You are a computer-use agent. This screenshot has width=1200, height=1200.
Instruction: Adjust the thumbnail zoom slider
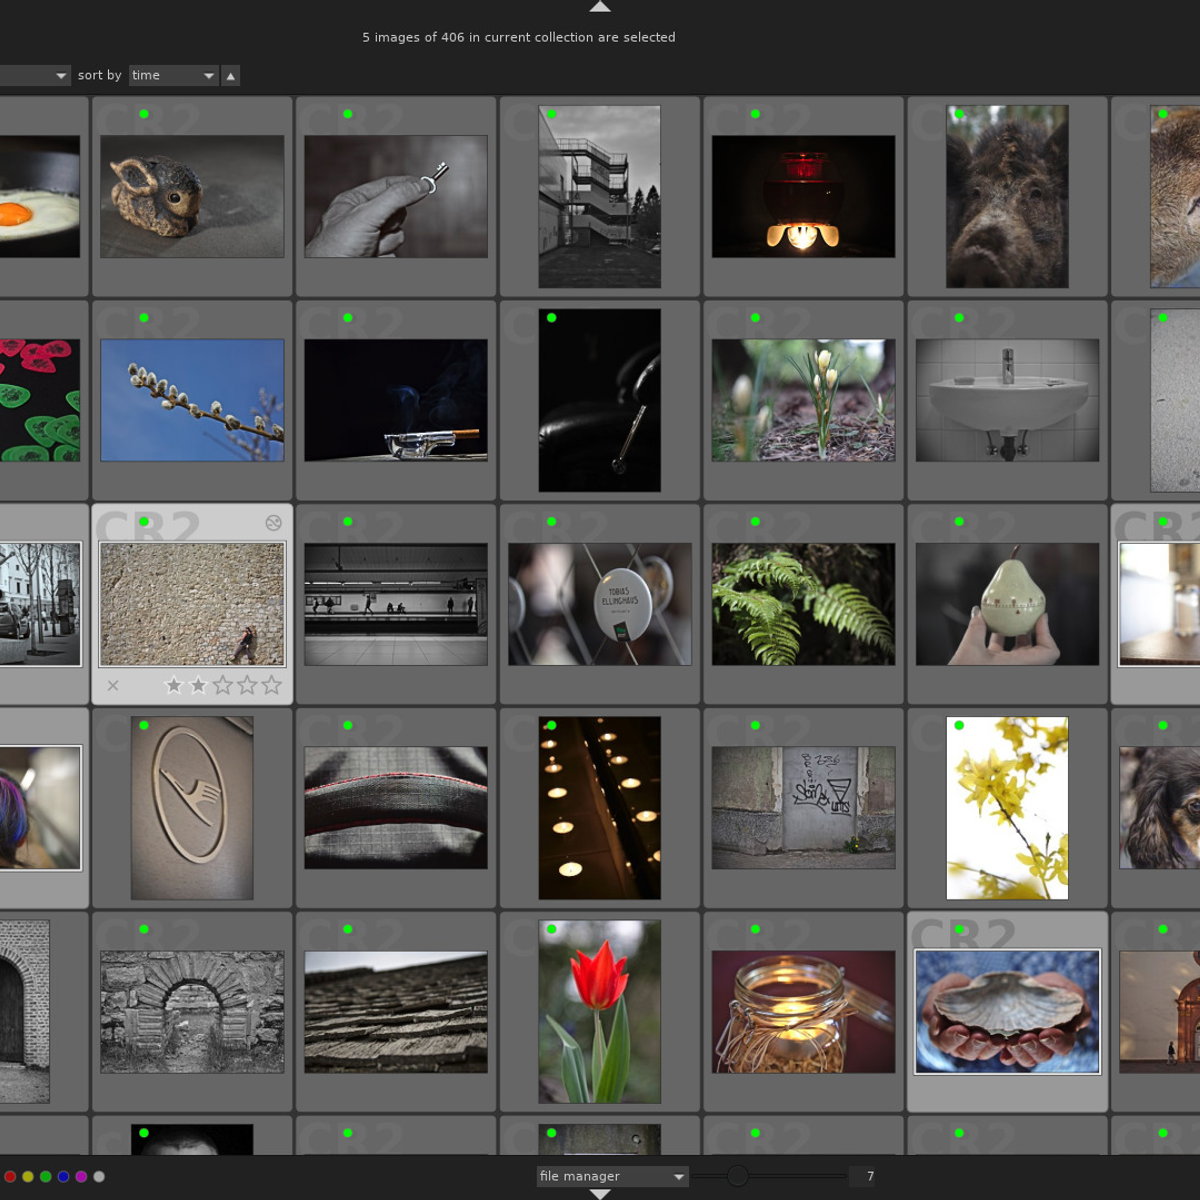[x=768, y=1176]
